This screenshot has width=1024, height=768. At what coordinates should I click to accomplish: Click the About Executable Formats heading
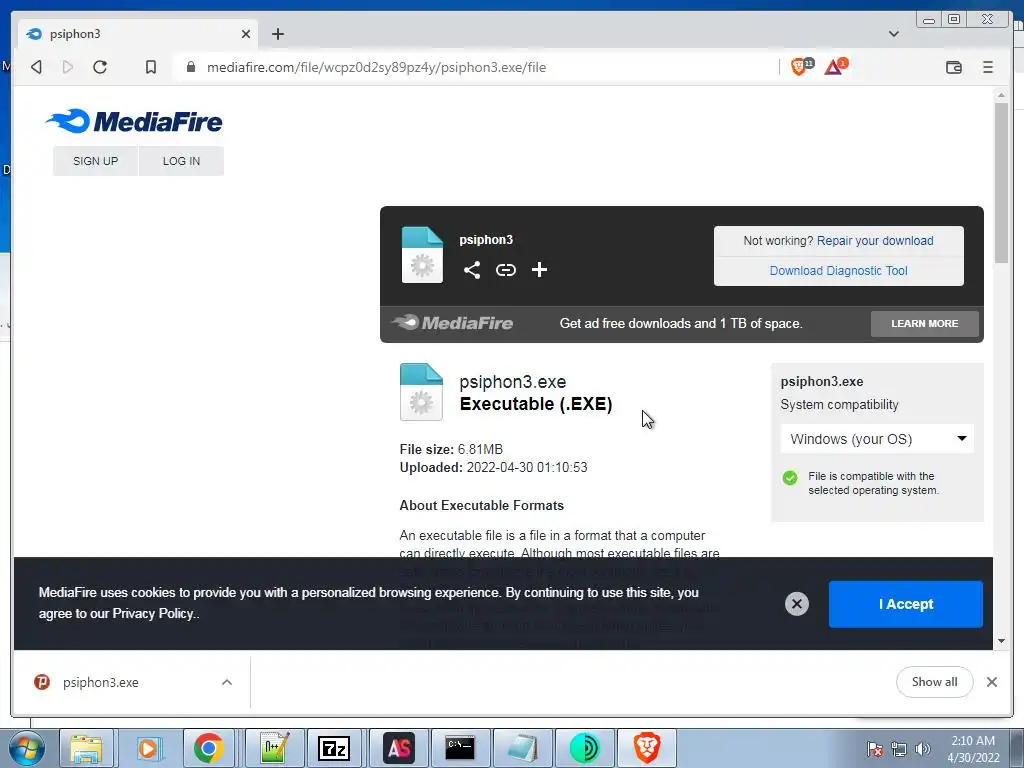coord(481,505)
